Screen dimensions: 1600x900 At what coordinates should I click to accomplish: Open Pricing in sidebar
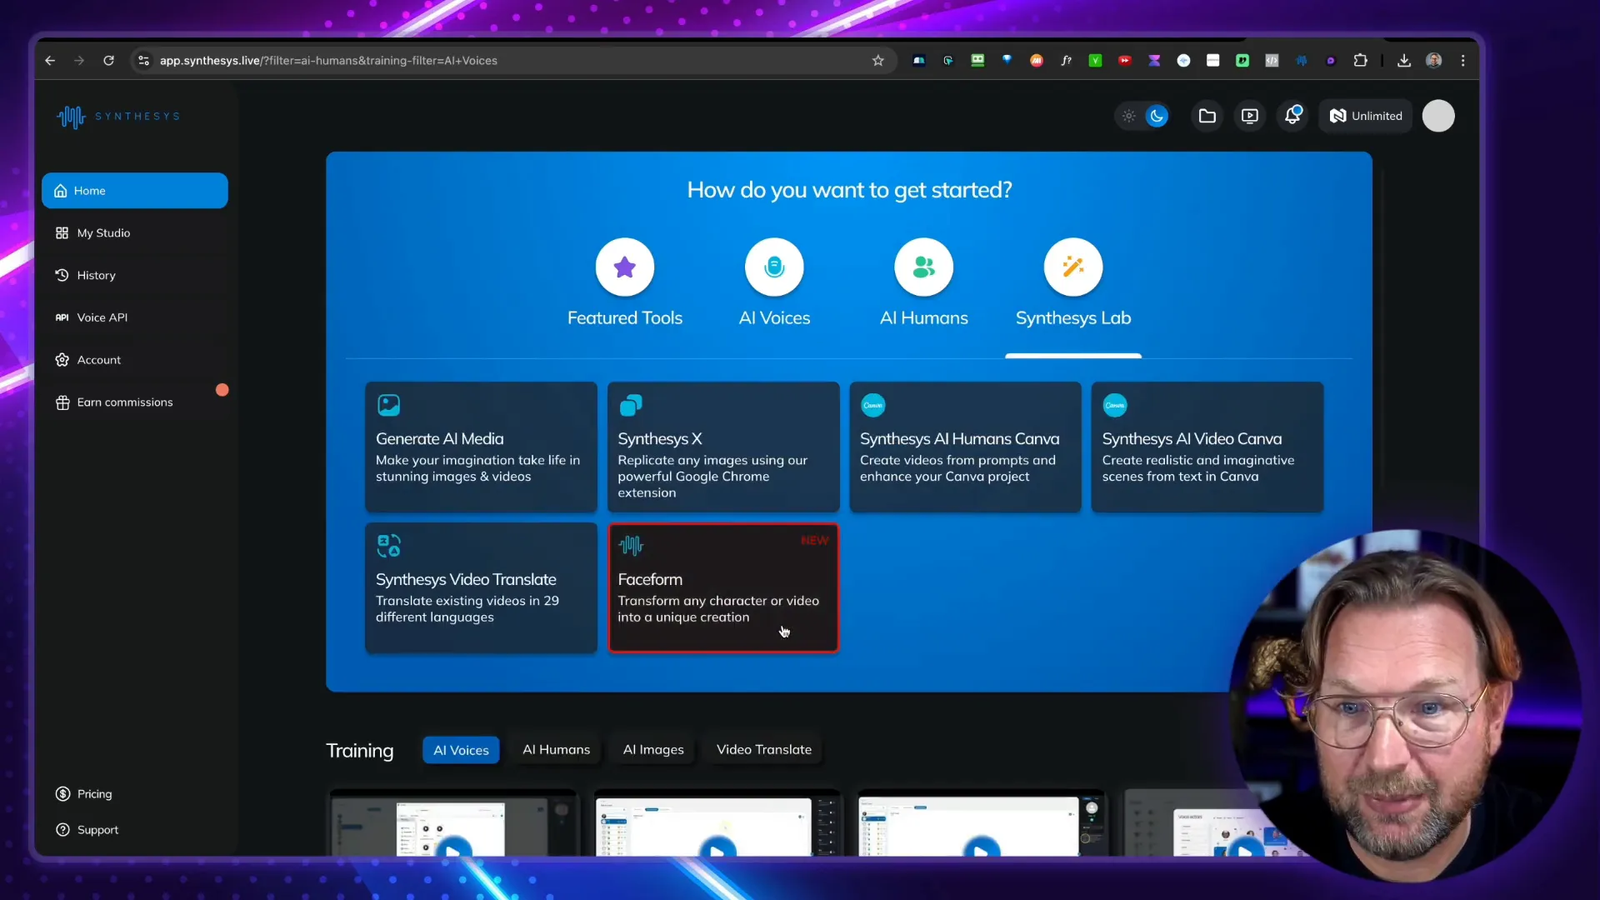[x=85, y=794]
